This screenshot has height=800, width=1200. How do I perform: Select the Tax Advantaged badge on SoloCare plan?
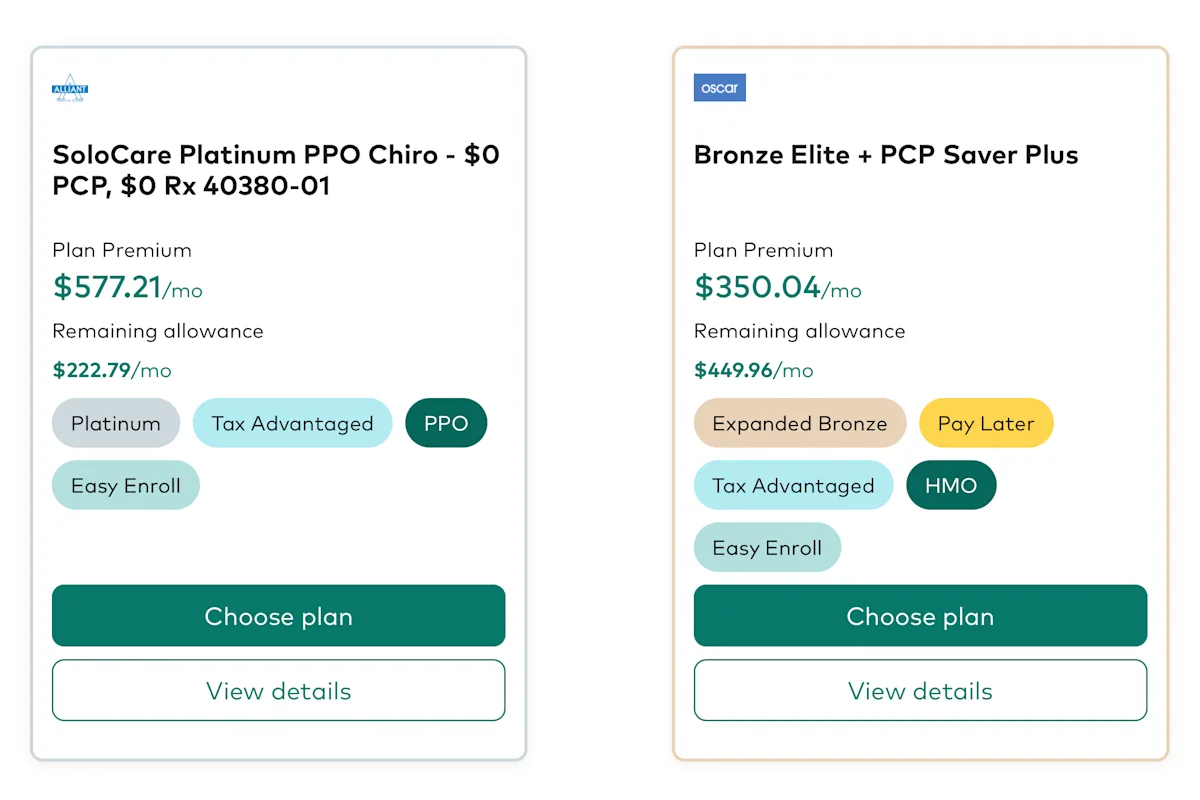click(292, 423)
